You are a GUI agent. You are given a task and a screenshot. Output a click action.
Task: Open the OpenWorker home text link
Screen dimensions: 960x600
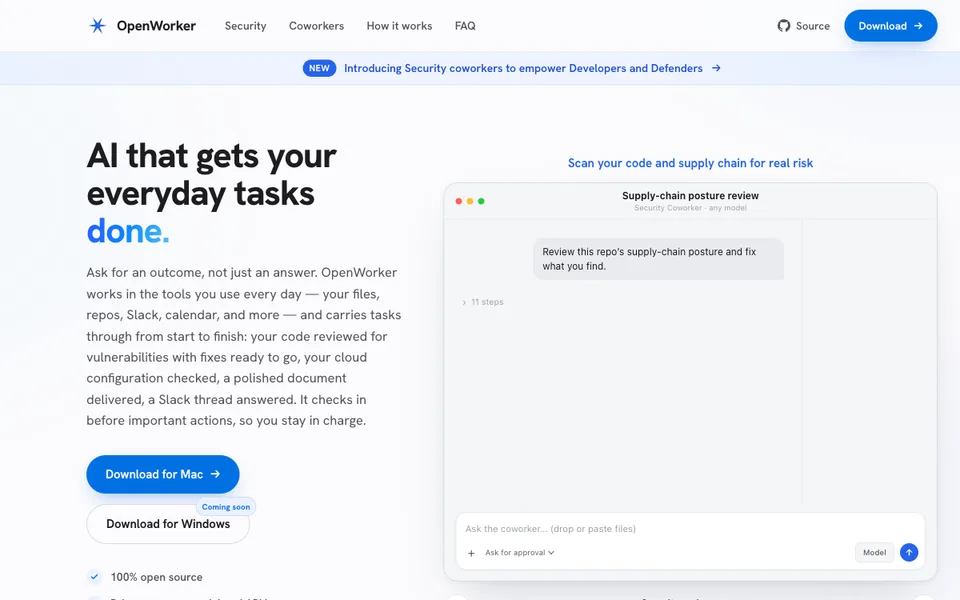156,26
